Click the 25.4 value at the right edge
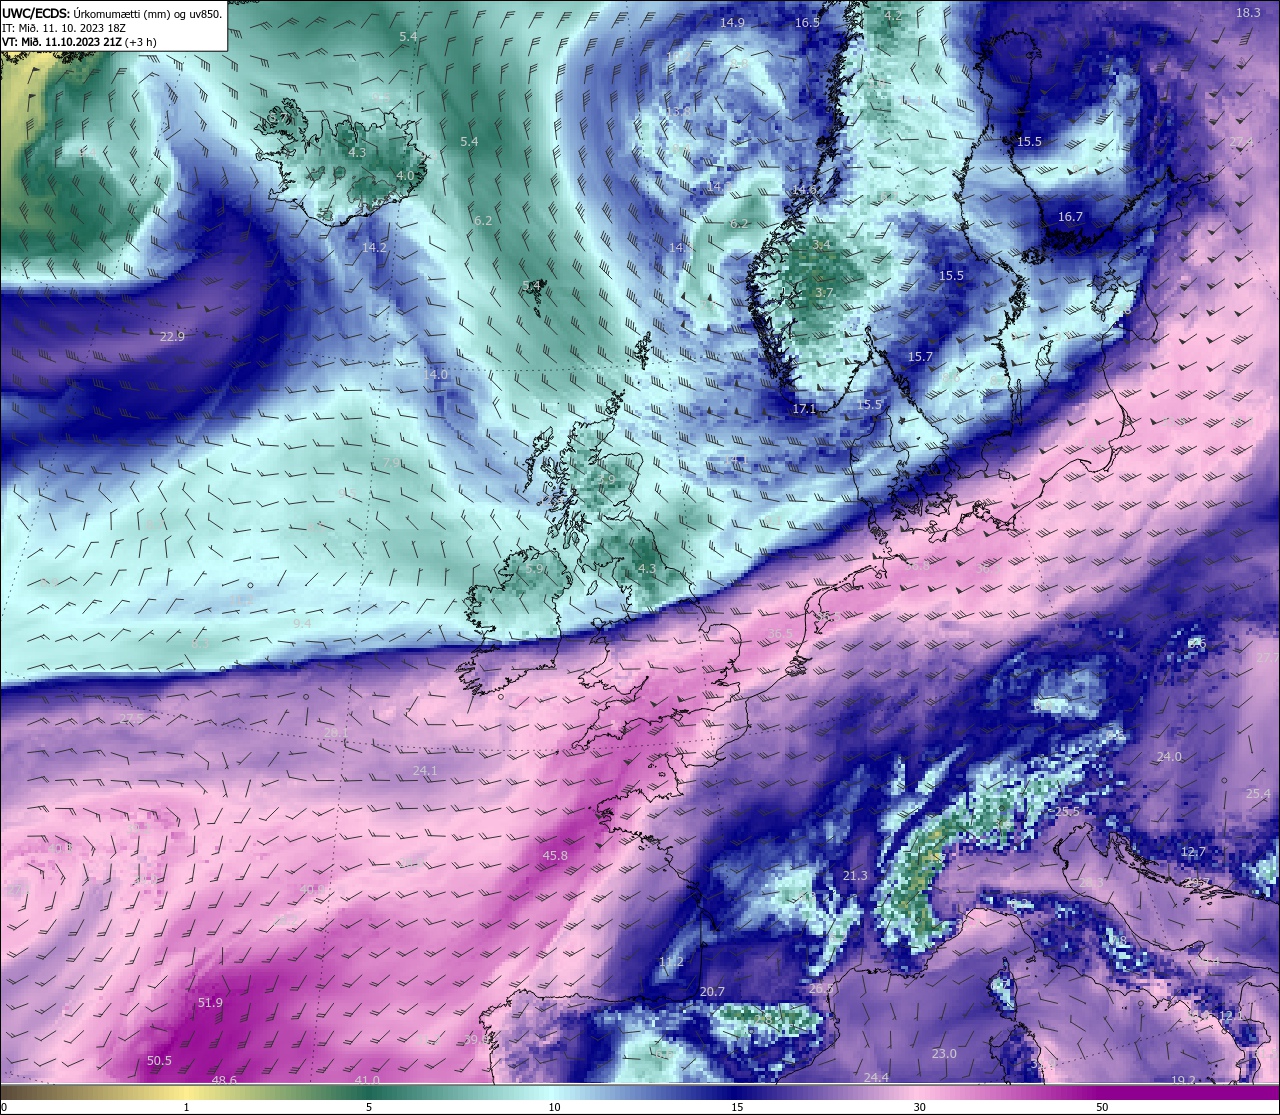 pyautogui.click(x=1258, y=794)
